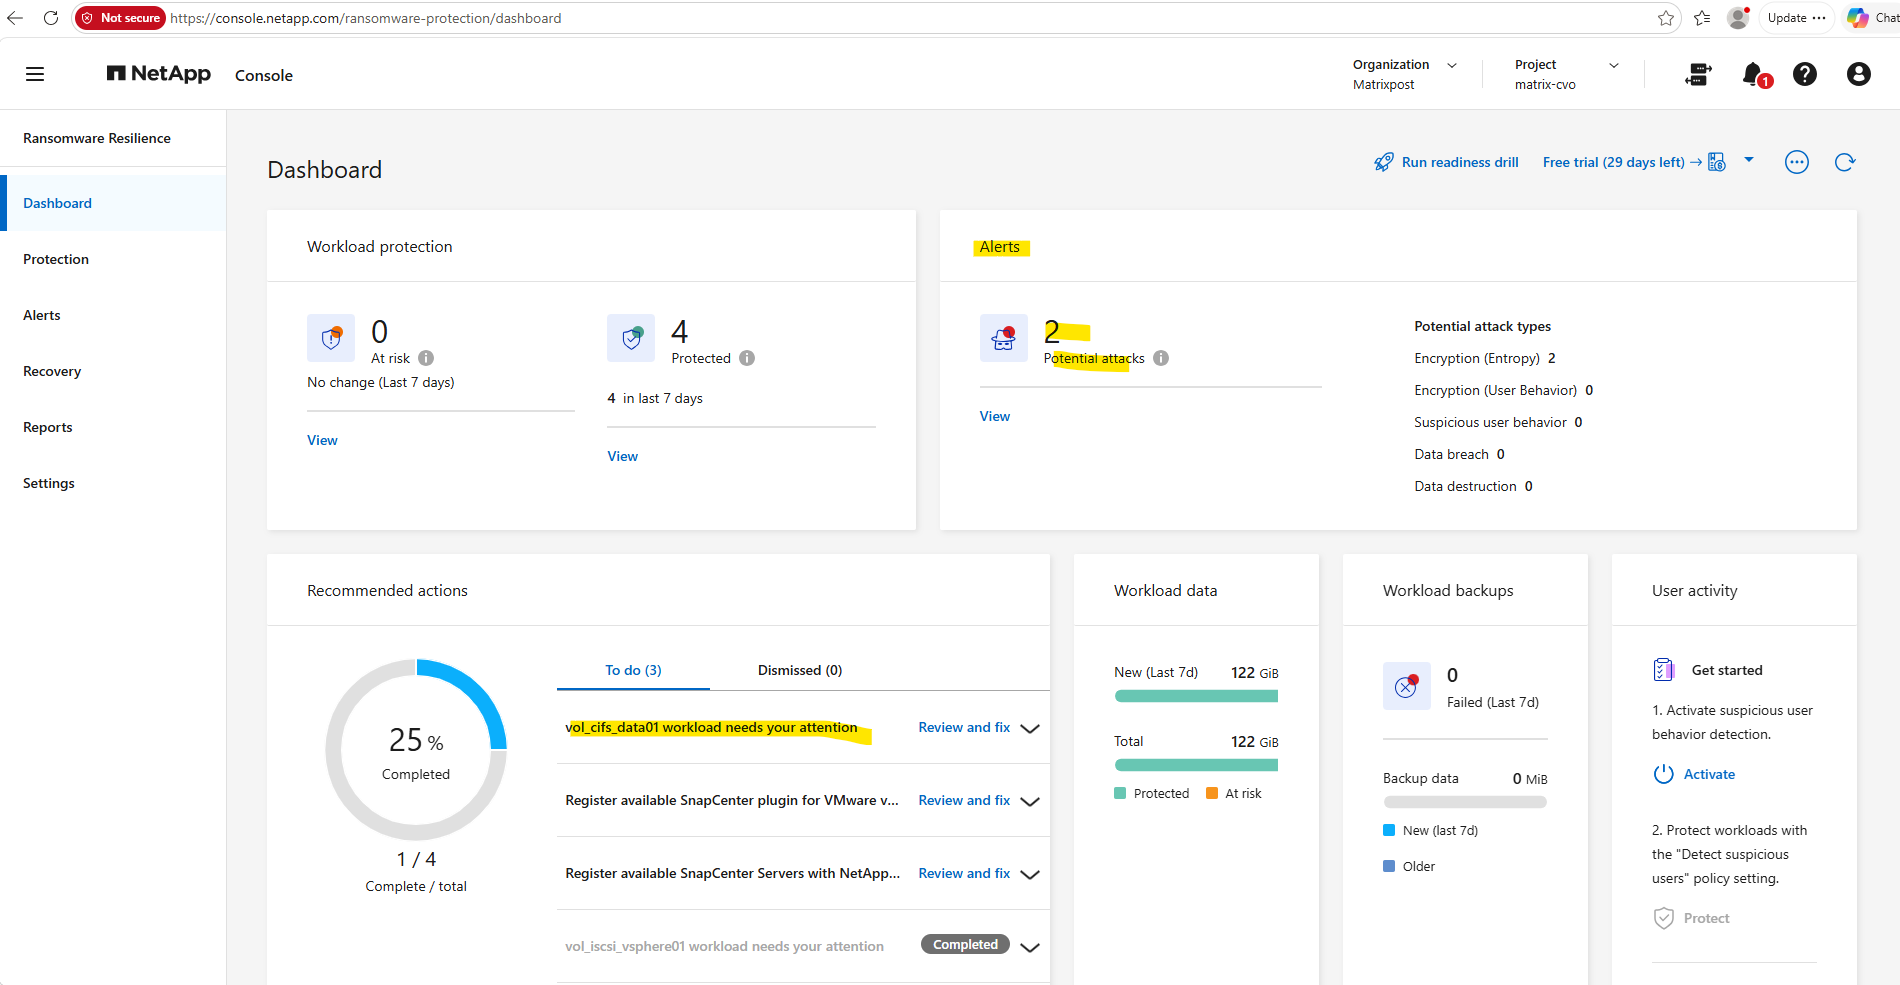Click the Backup data progress bar
The image size is (1900, 985).
(x=1465, y=802)
